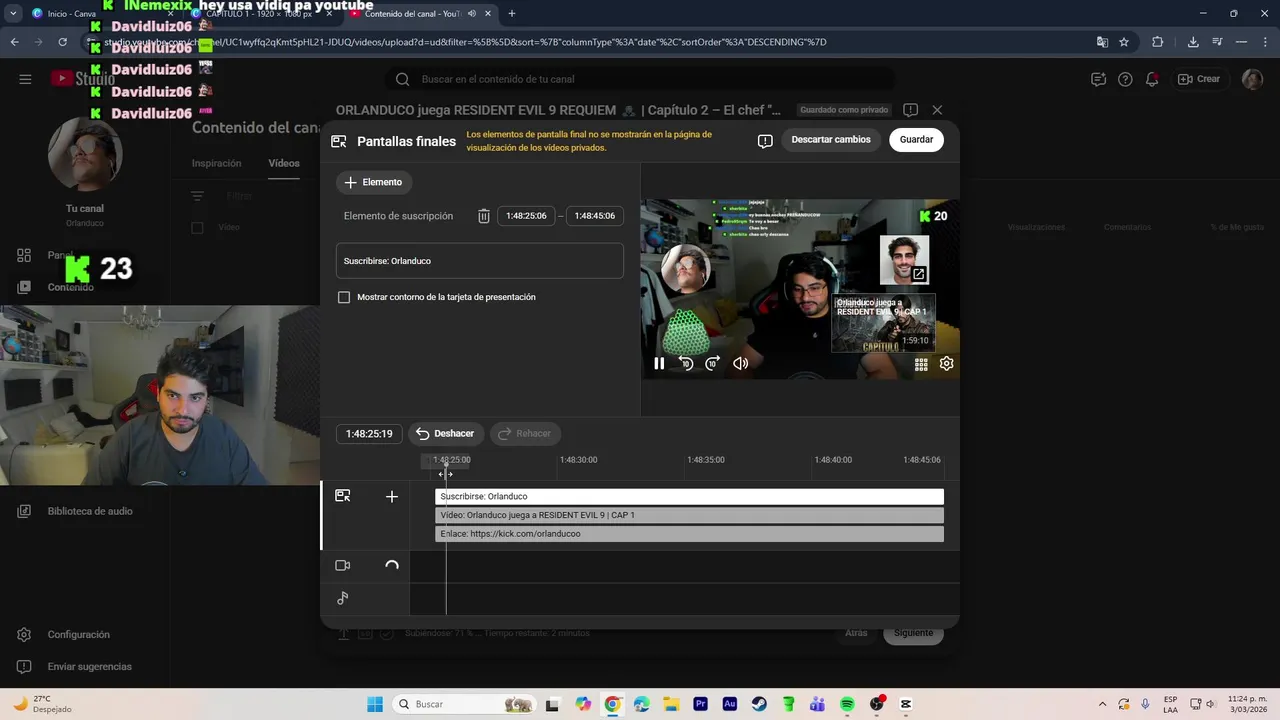Save end screens with Guardar
Viewport: 1280px width, 720px height.
pyautogui.click(x=916, y=140)
